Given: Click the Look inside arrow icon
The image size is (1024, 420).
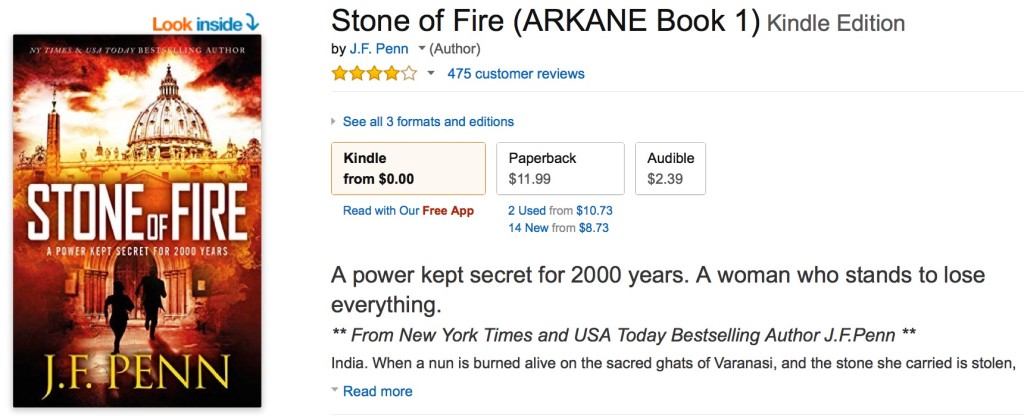Looking at the screenshot, I should tap(252, 22).
